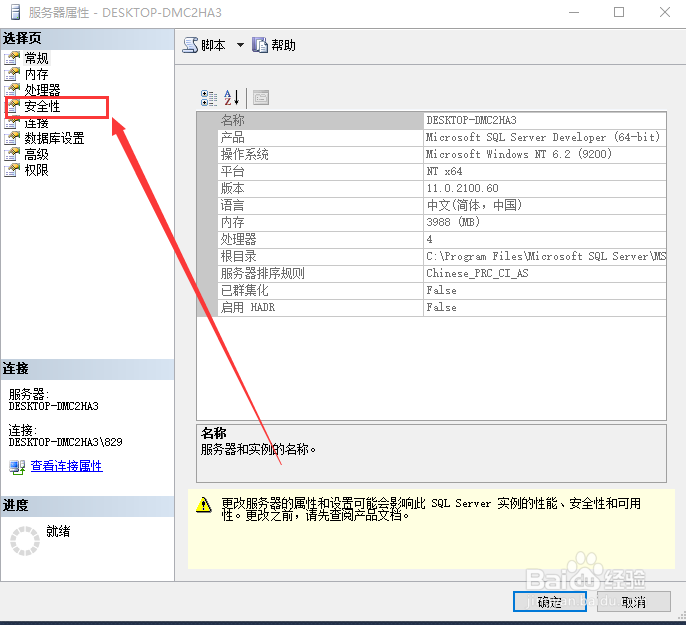
Task: Select the 内存 property row in grid
Action: [x=442, y=223]
